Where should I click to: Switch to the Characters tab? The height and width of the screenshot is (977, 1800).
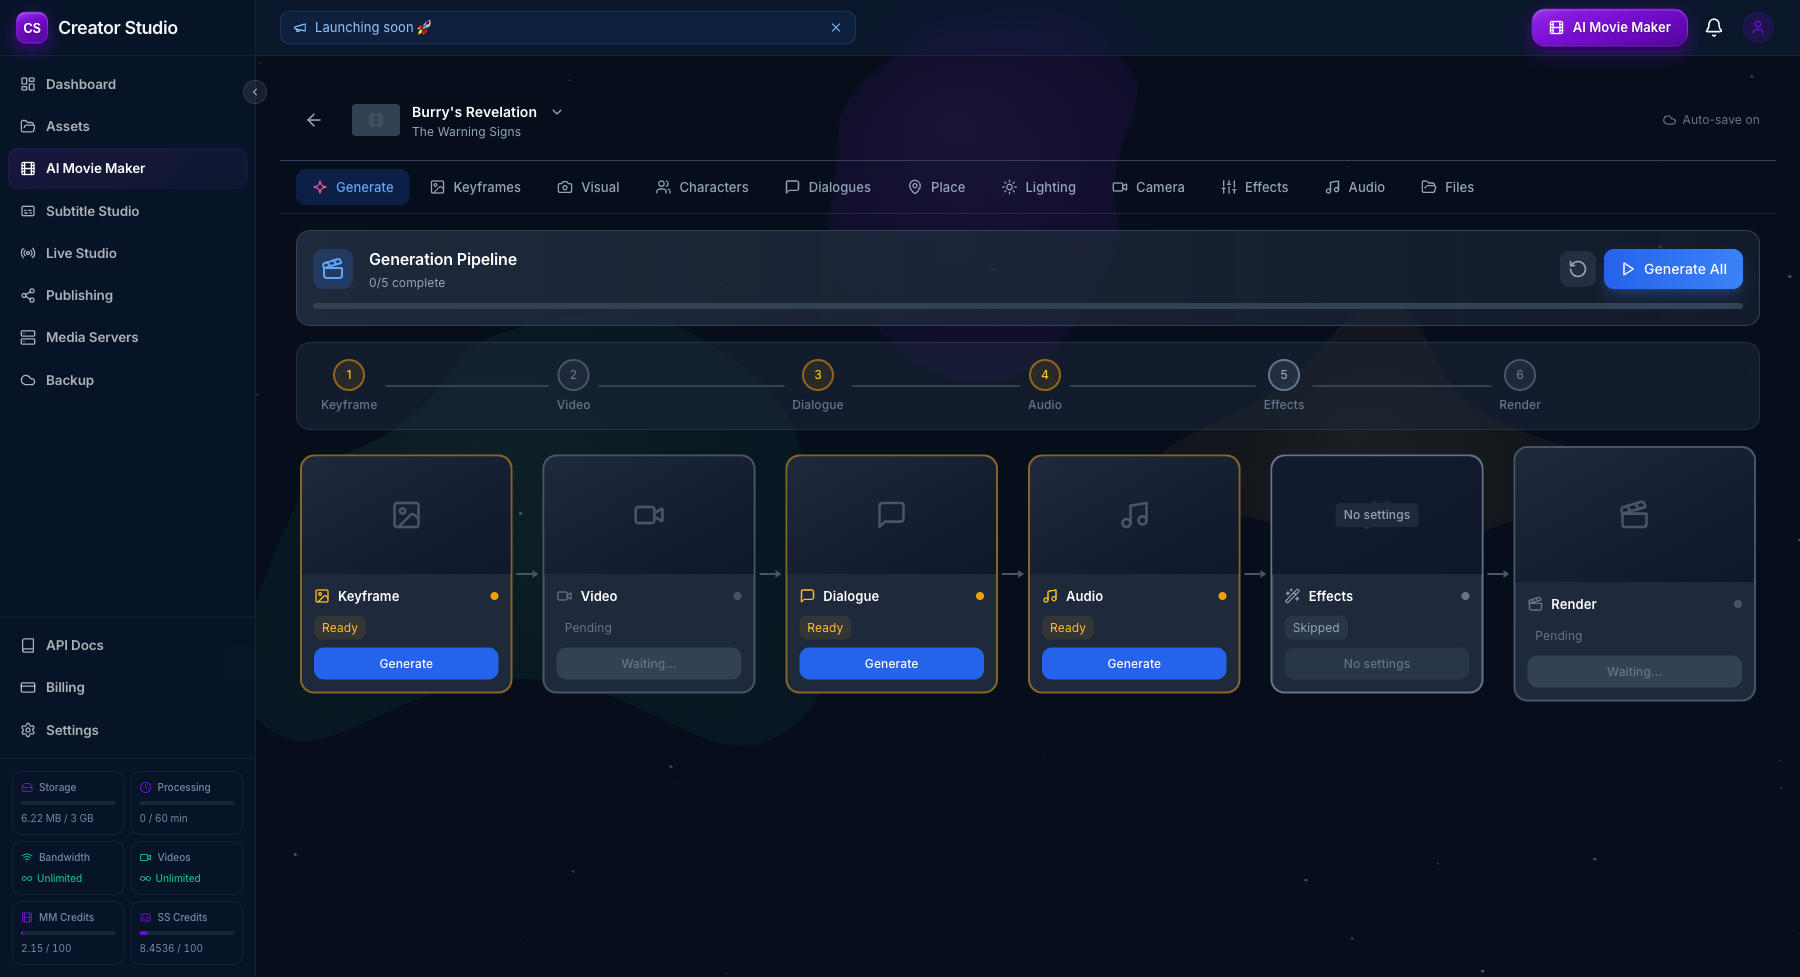[702, 187]
